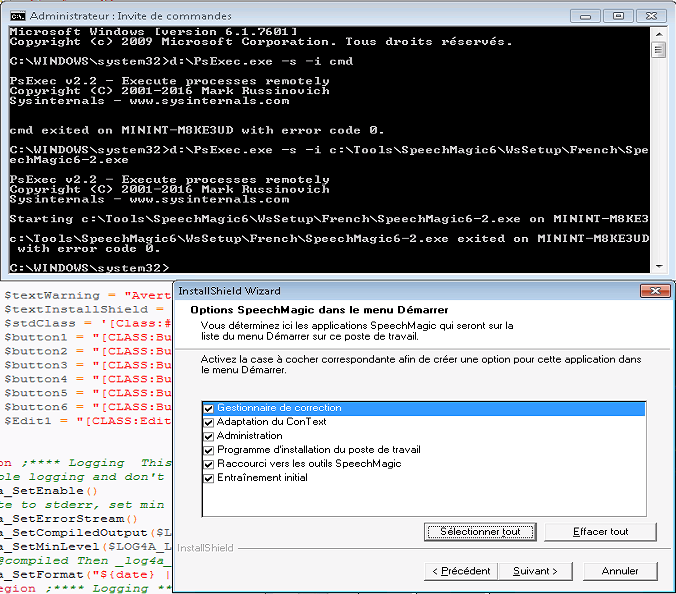Screen dimensions: 676x594
Task: Click the _SetErrorStream() line in editor
Action: click(68, 519)
